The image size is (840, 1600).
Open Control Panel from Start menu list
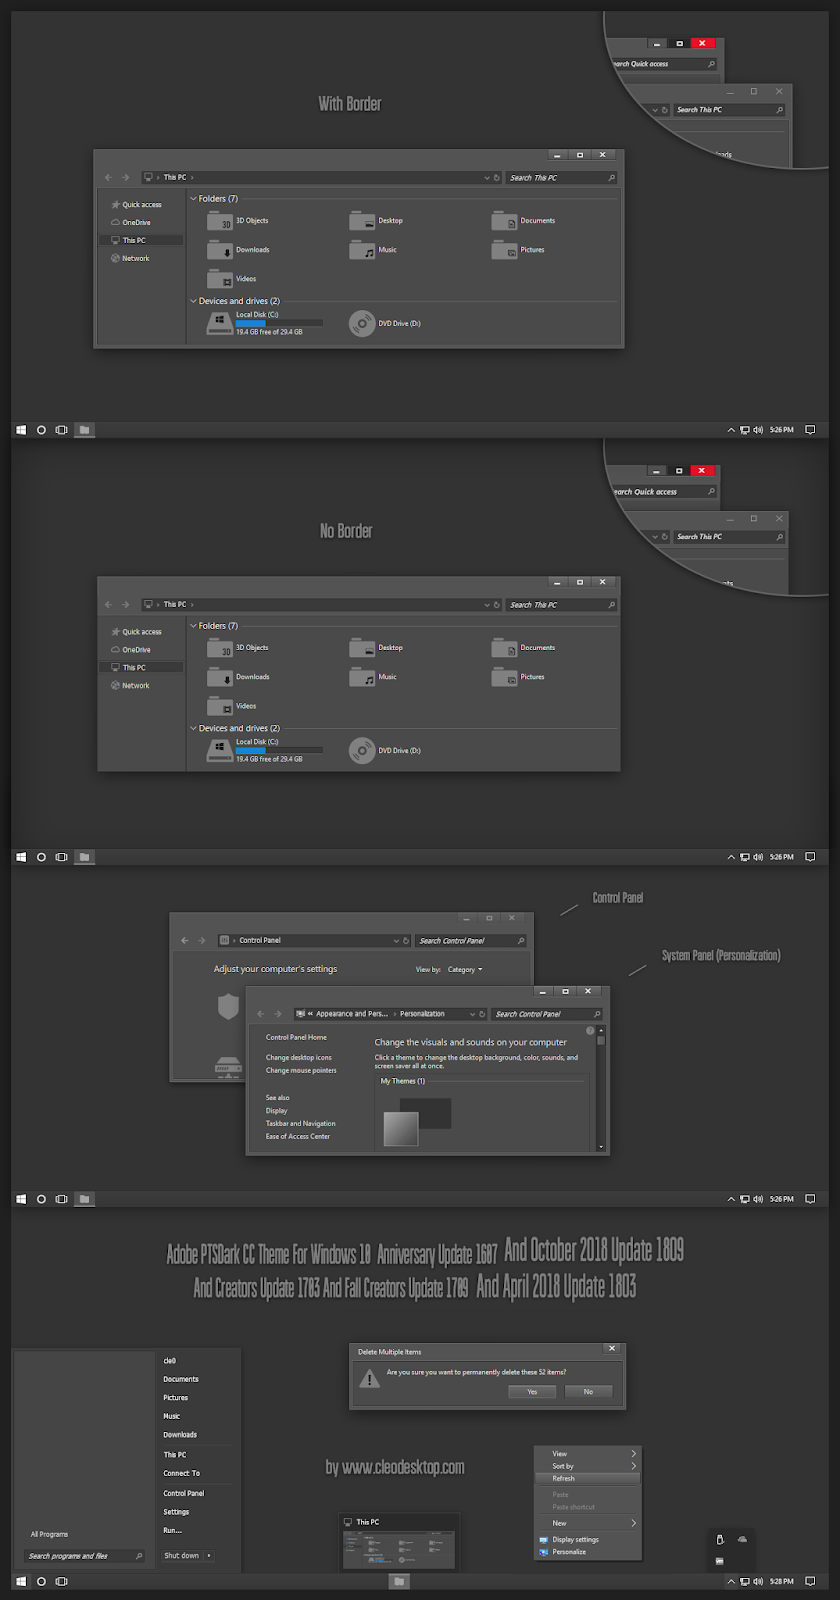(184, 1493)
